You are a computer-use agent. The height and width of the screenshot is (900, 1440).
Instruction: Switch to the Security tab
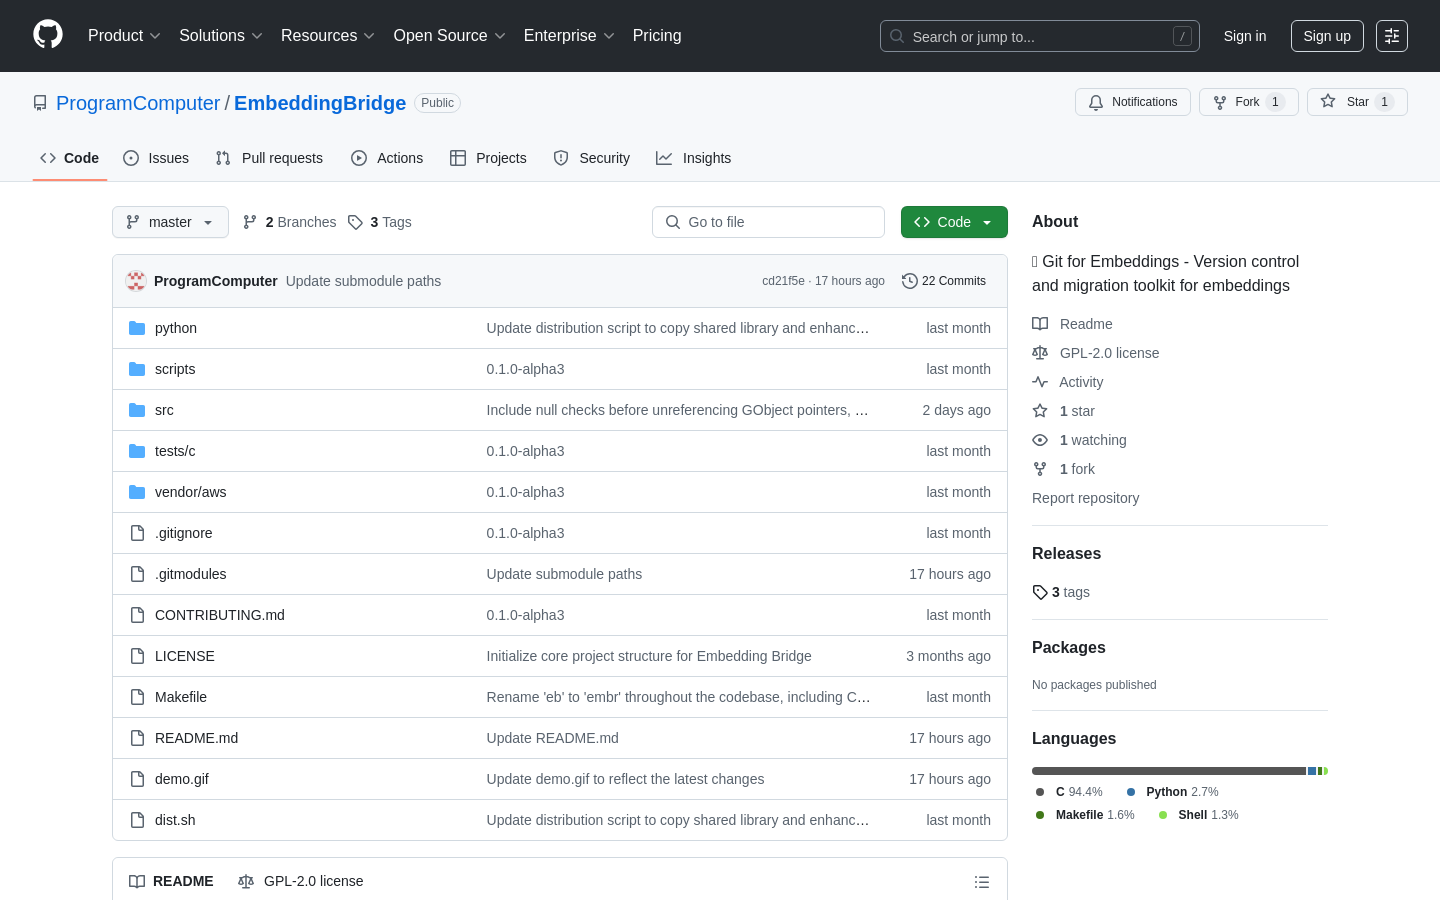592,158
